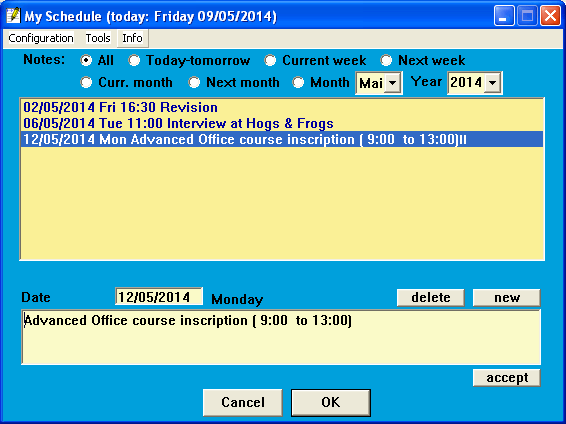Open the Info menu
Viewport: 566px width, 424px height.
pyautogui.click(x=132, y=38)
